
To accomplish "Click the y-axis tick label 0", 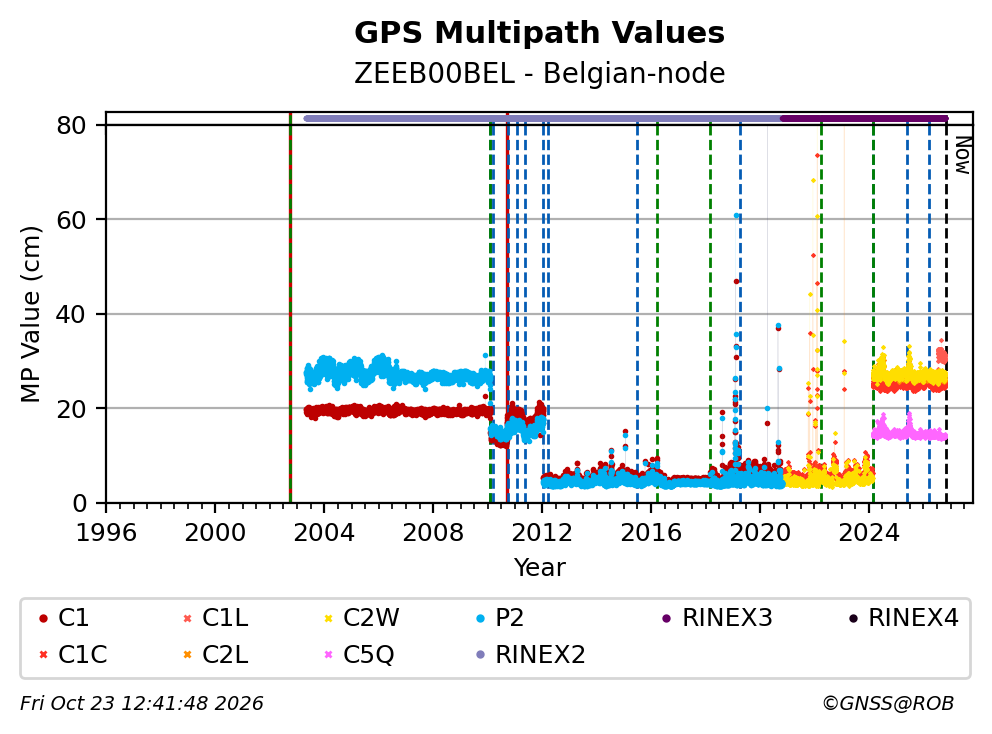I will [x=80, y=503].
